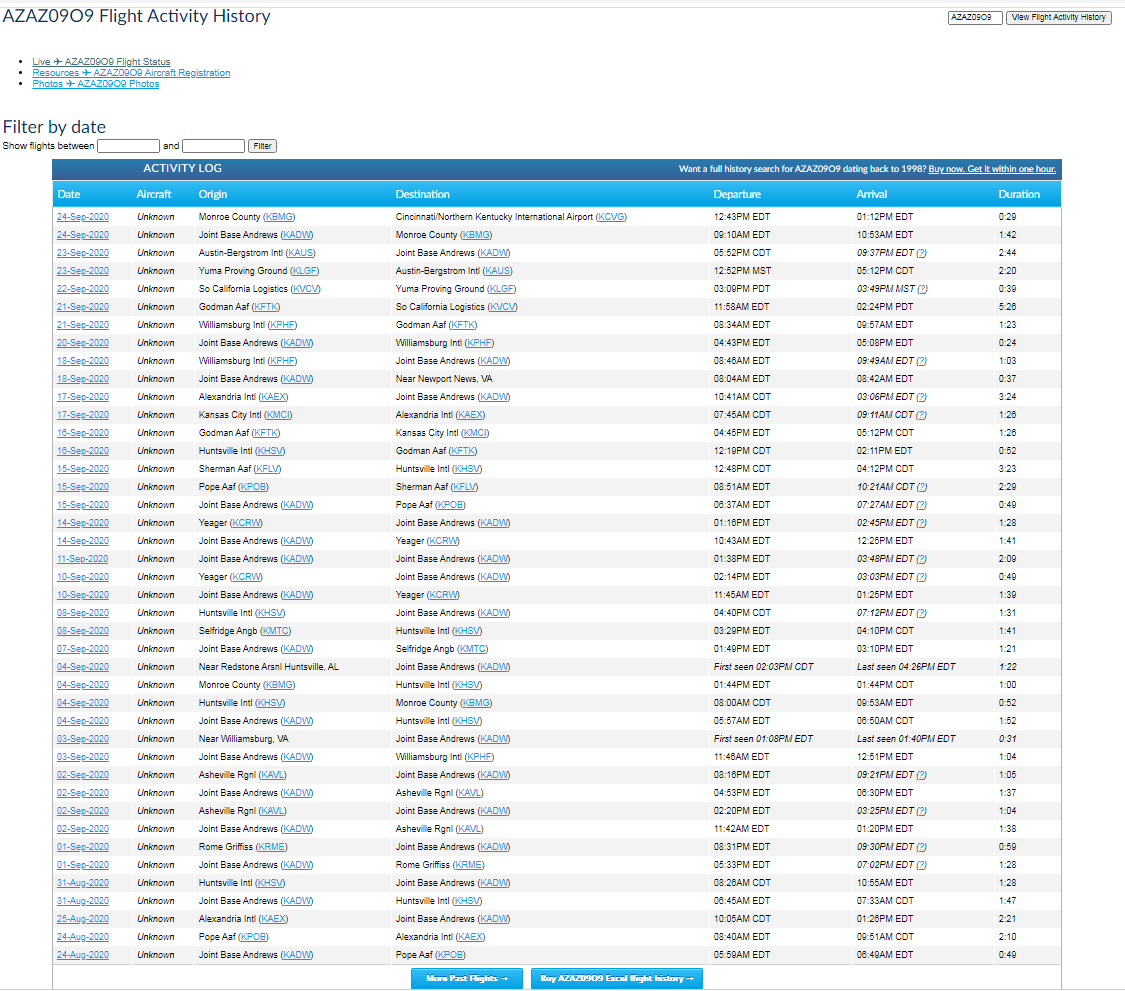This screenshot has height=991, width=1125.
Task: Open 22-Sep-2020 flight date link
Action: click(x=83, y=288)
